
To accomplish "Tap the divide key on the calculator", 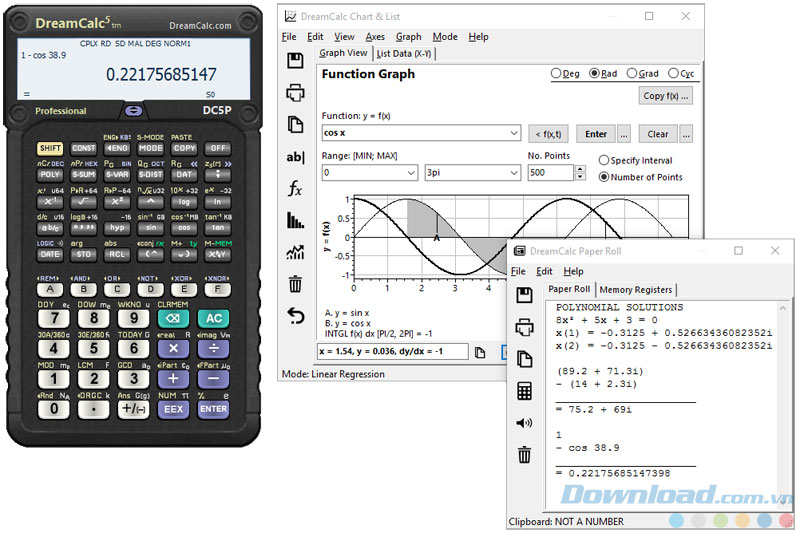I will point(213,348).
